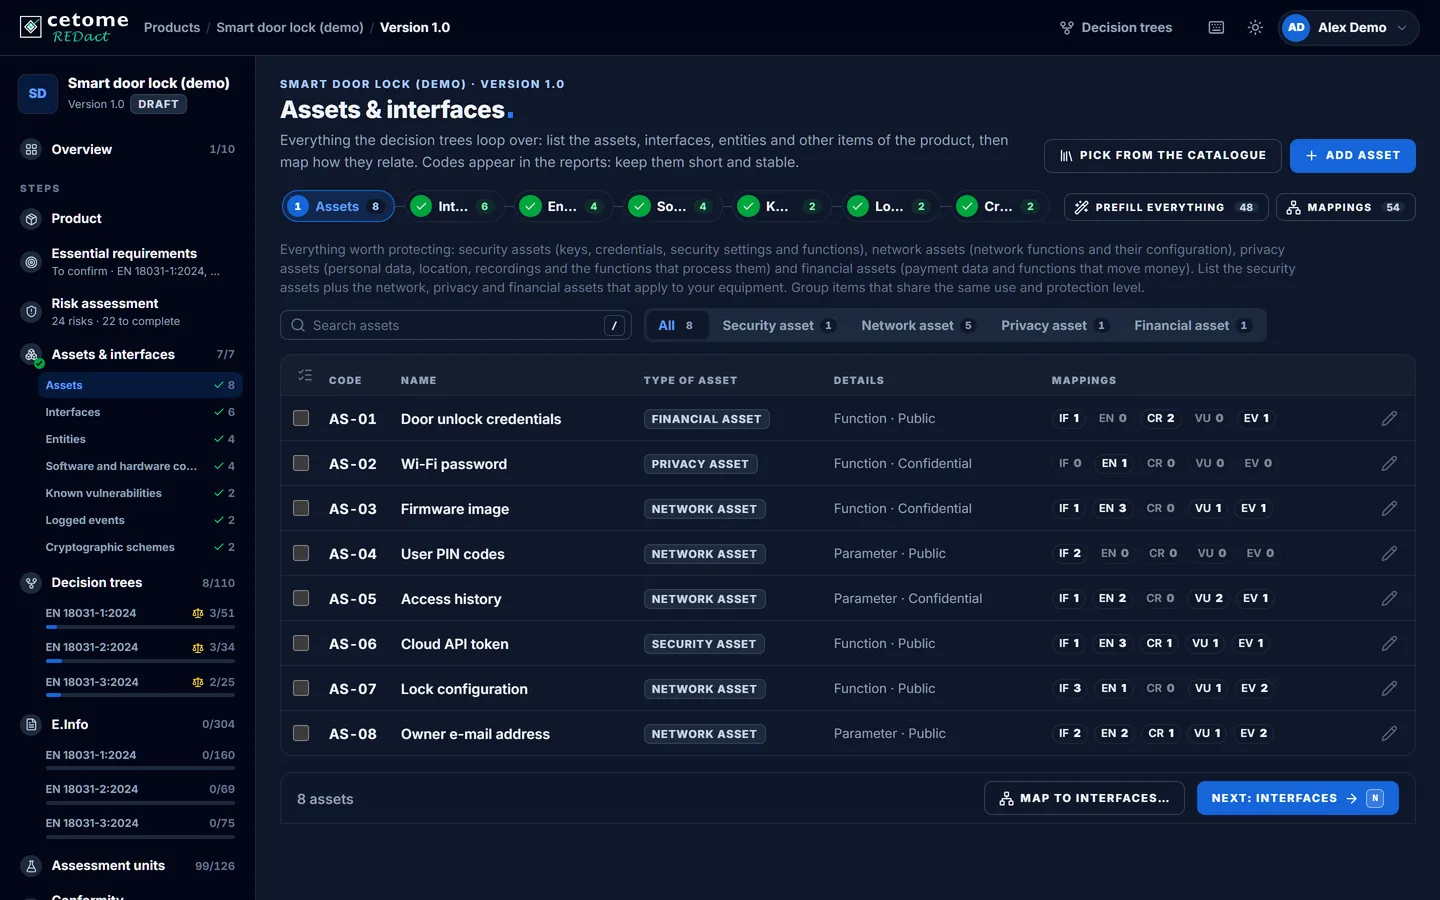Filter by Financial asset tab

click(1191, 326)
